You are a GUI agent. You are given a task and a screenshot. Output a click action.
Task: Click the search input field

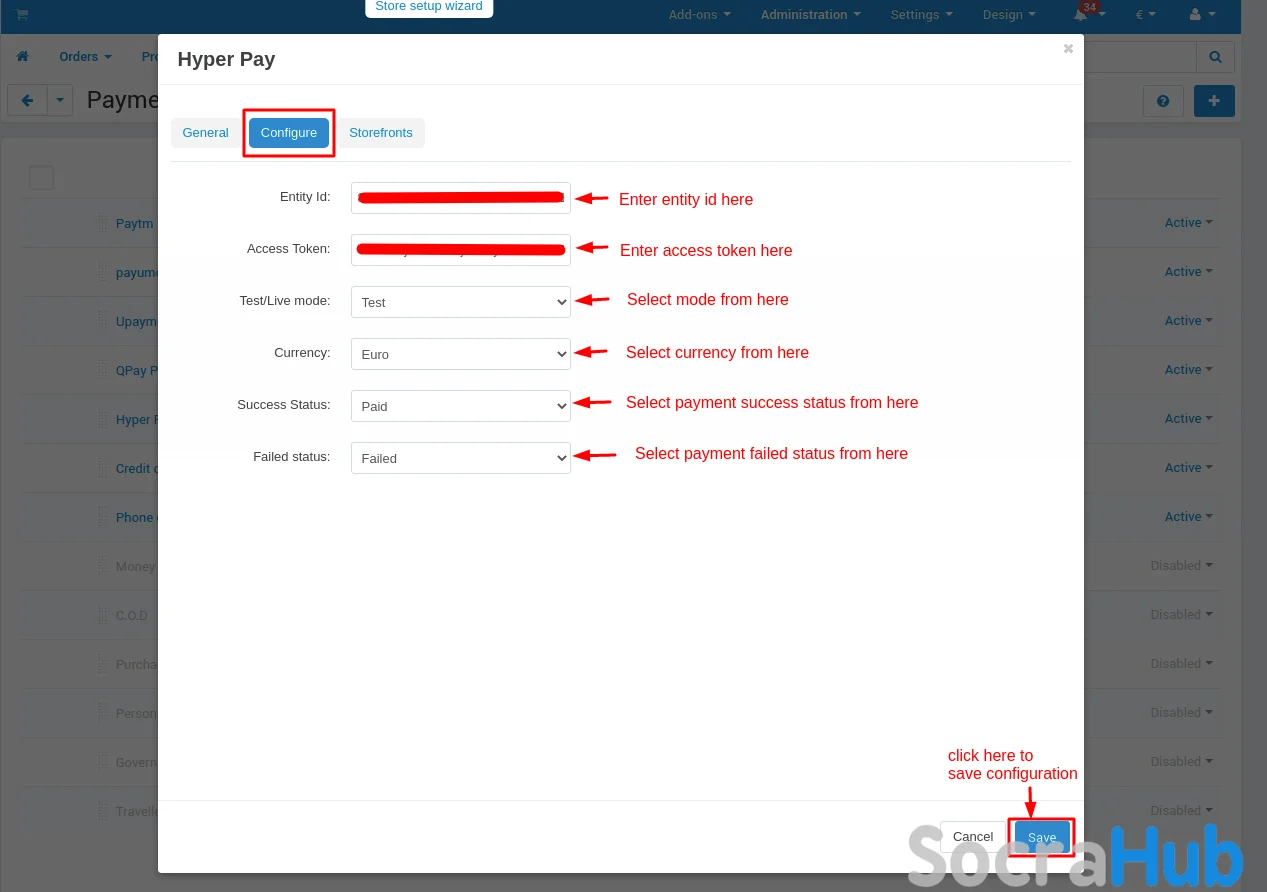[x=1140, y=57]
